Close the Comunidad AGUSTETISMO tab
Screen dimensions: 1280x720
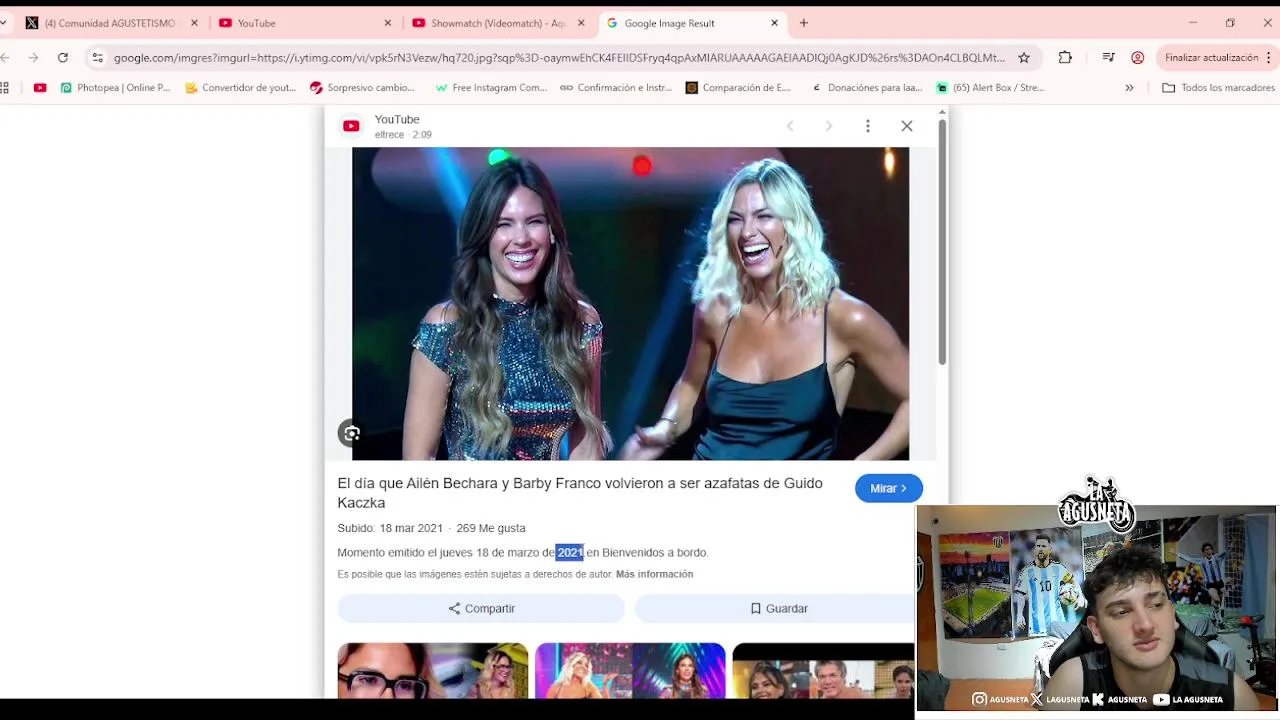(194, 23)
